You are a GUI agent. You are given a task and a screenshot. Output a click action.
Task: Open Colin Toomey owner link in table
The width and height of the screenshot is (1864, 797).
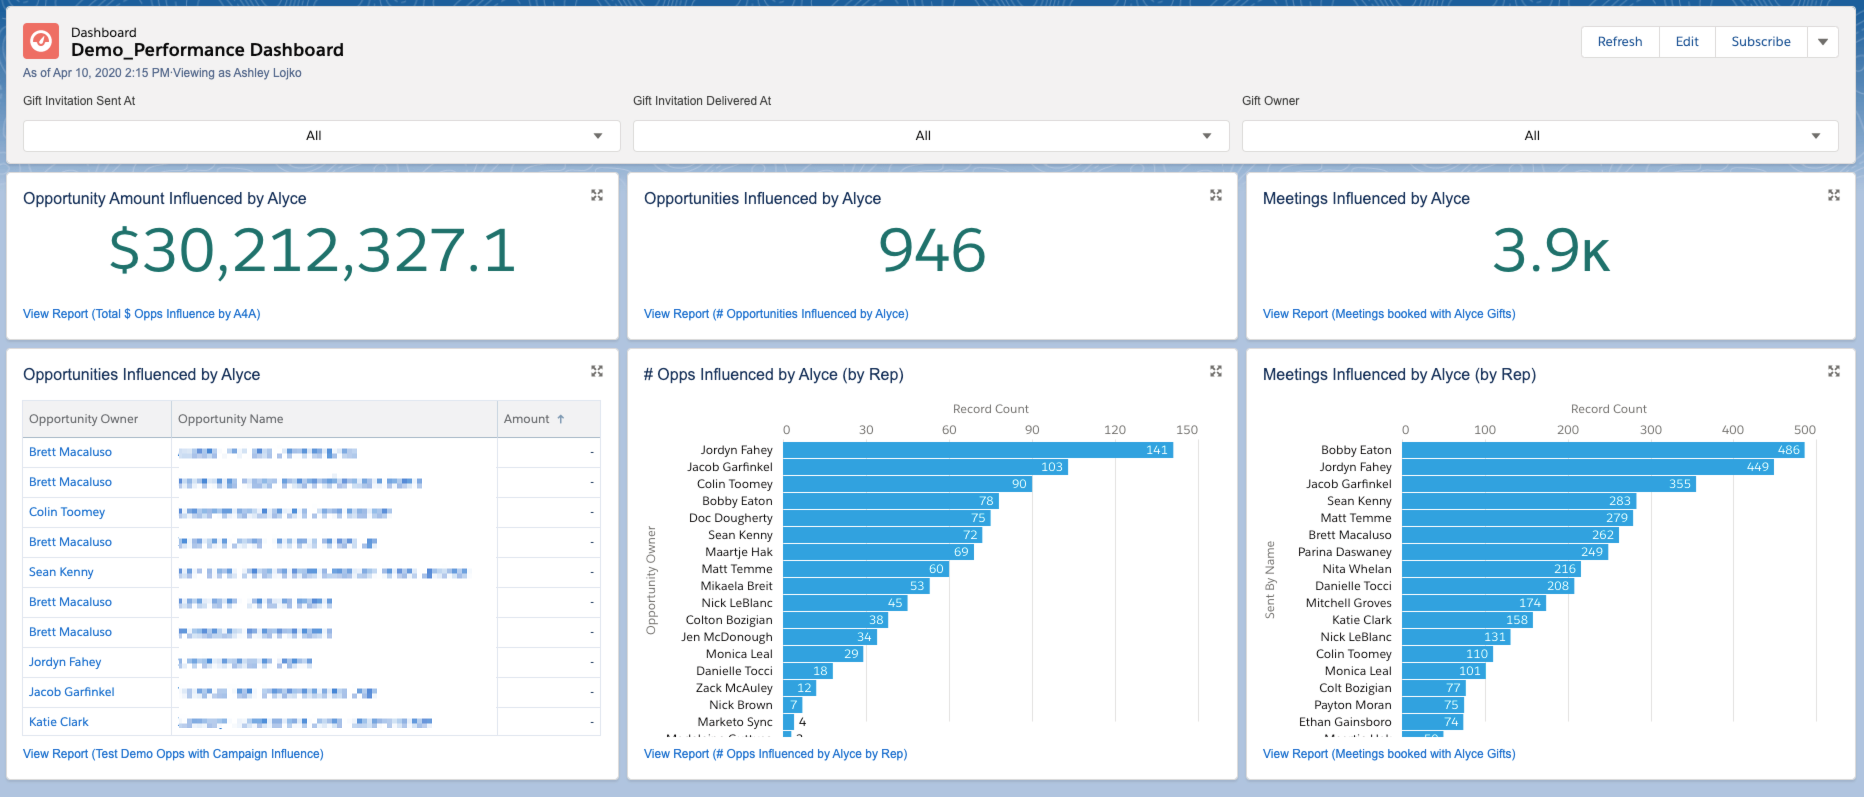point(67,512)
